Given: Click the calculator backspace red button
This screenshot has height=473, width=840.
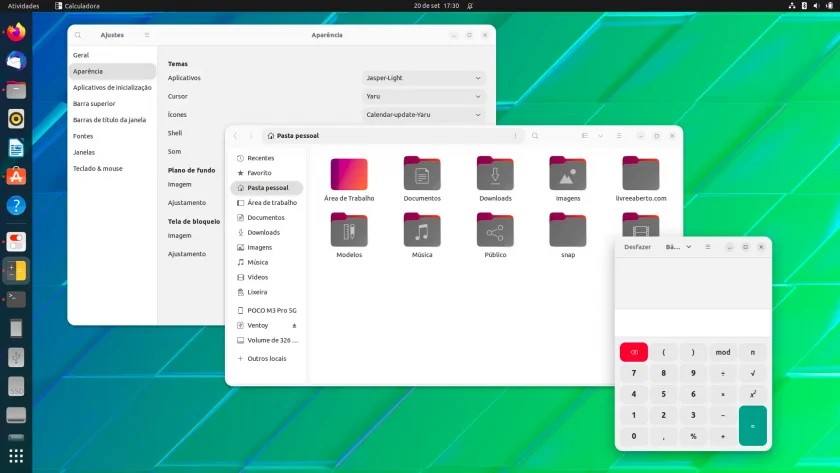Looking at the screenshot, I should (634, 352).
